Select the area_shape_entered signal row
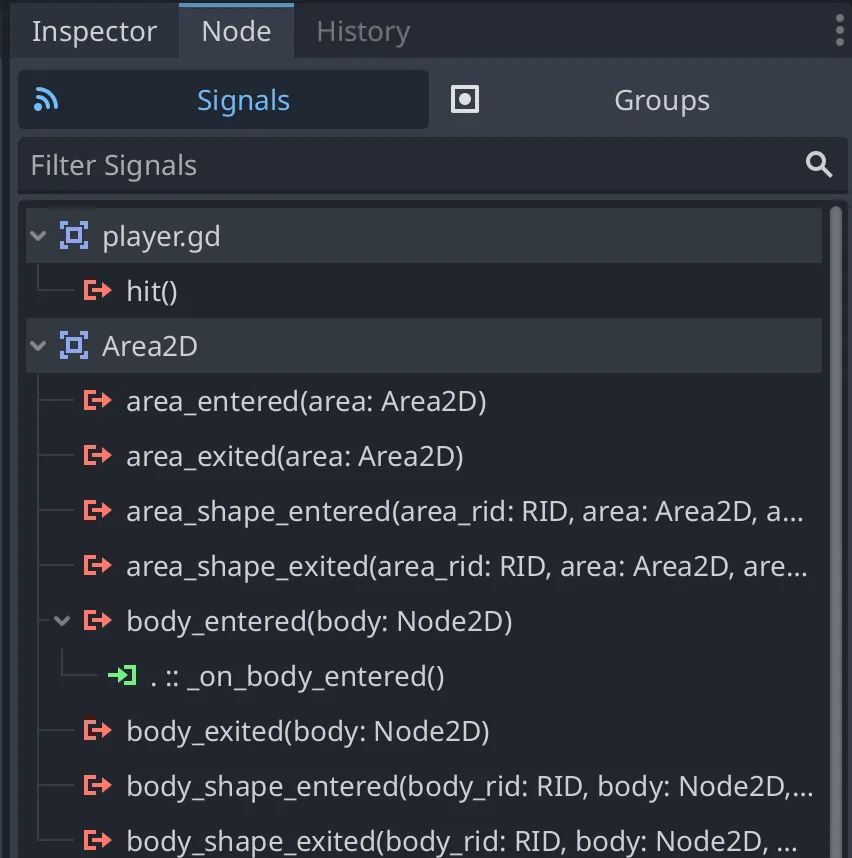This screenshot has width=852, height=858. [465, 512]
